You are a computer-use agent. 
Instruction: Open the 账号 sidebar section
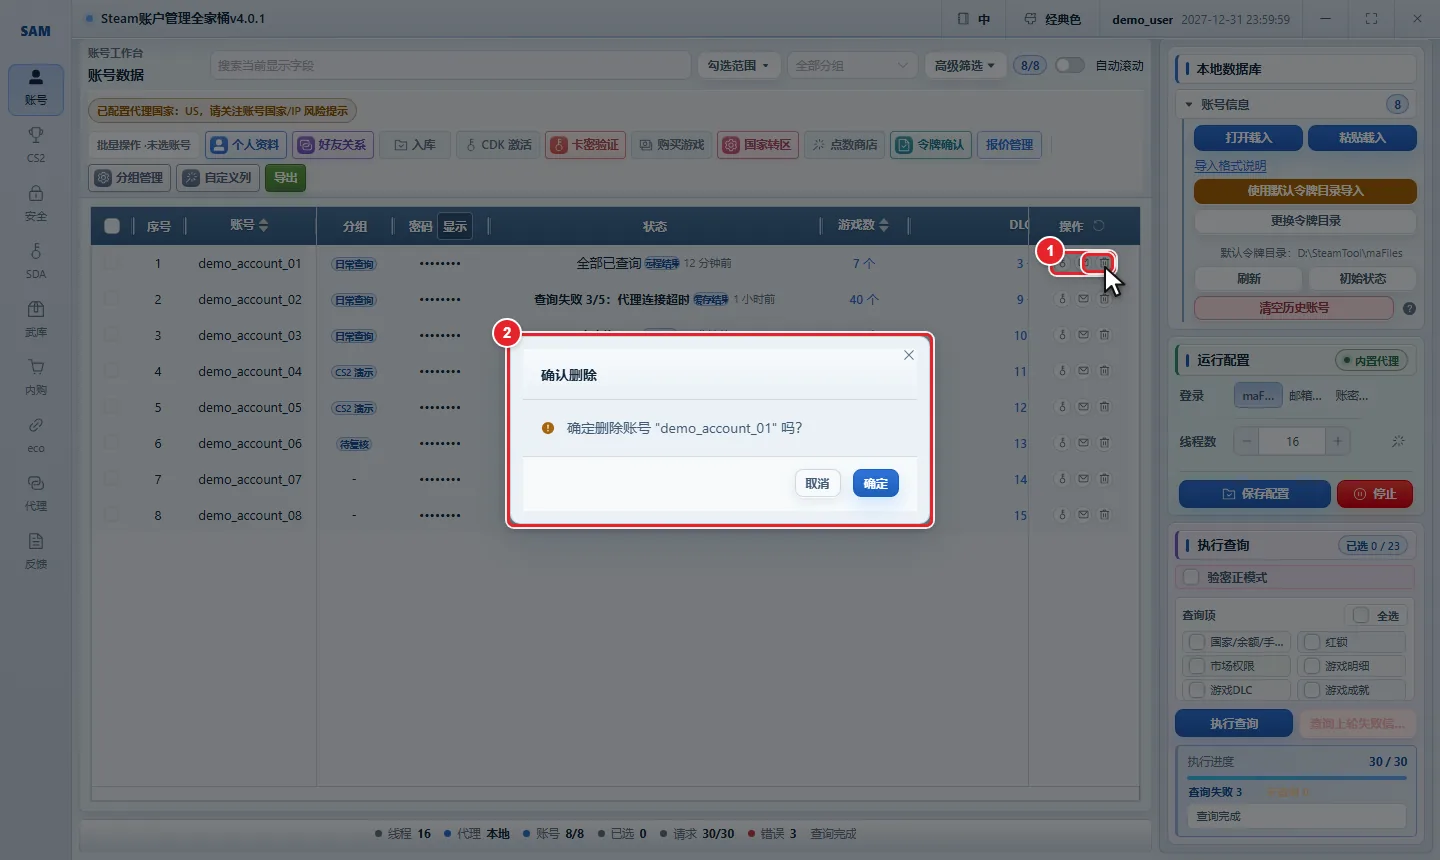36,89
